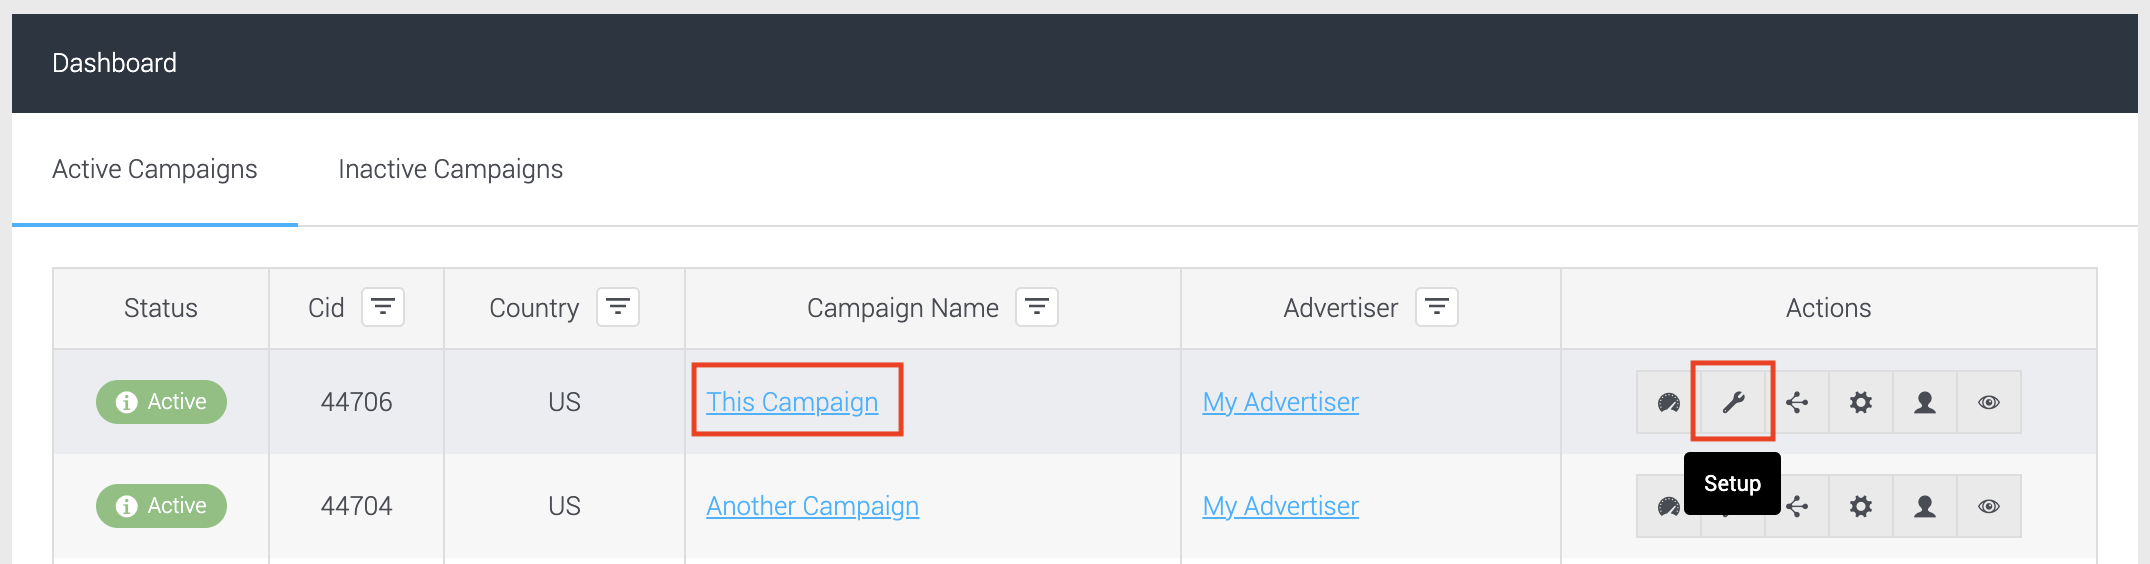Click user icon in Another Campaign row
This screenshot has height=564, width=2150.
click(x=1925, y=506)
